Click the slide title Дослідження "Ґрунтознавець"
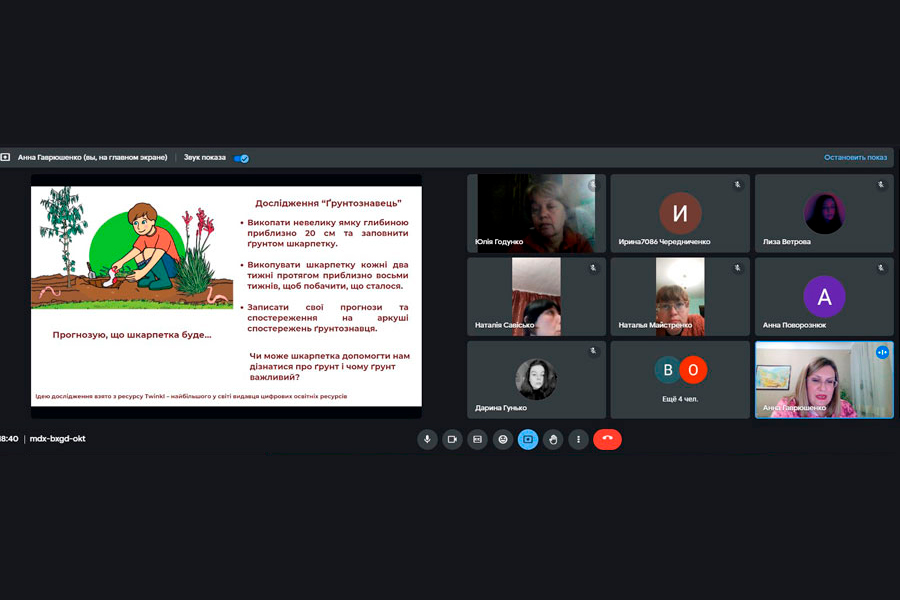This screenshot has height=600, width=900. 328,203
